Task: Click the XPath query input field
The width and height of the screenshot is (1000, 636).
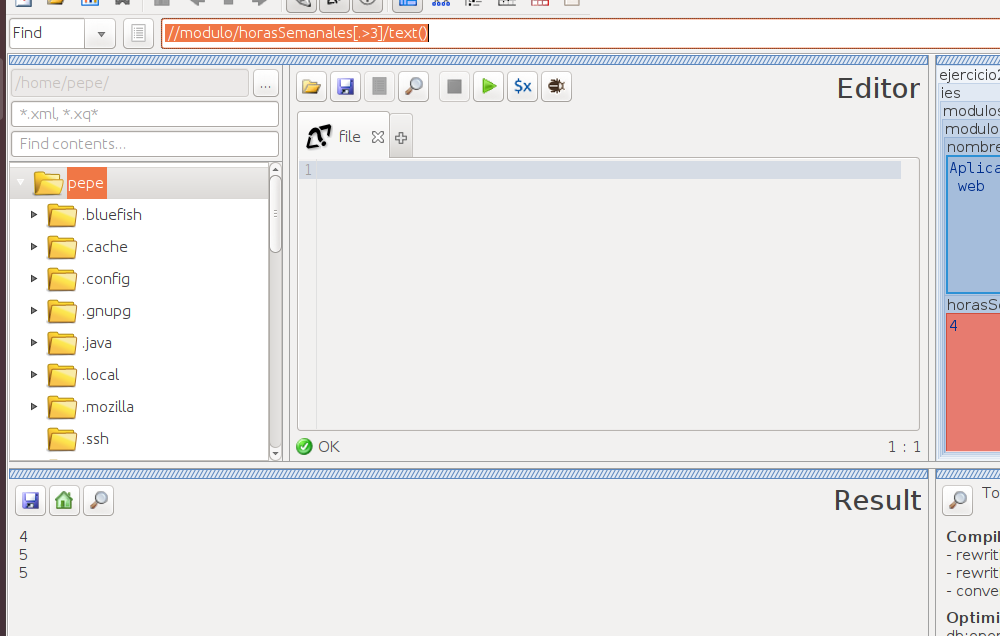Action: (x=580, y=33)
